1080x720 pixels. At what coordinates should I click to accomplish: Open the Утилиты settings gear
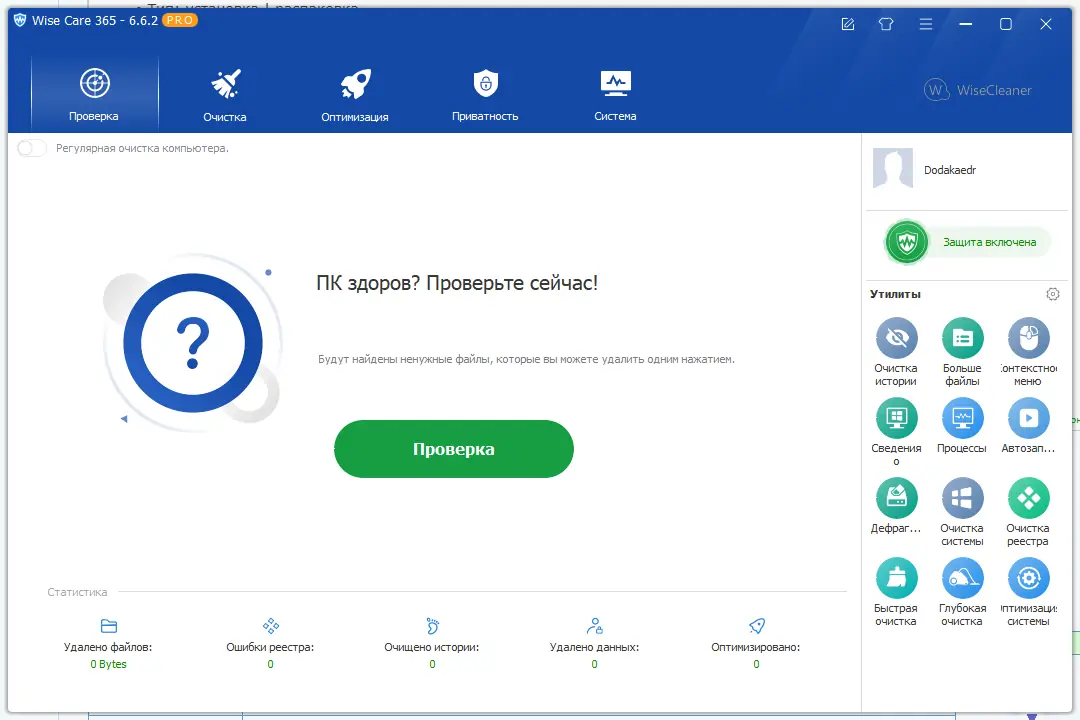1052,294
